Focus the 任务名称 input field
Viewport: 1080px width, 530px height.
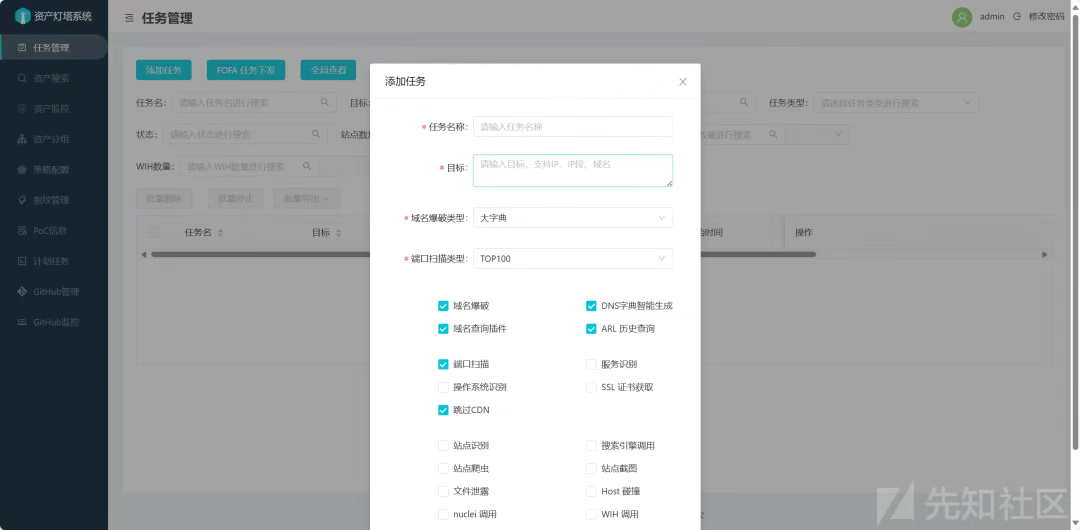[572, 127]
